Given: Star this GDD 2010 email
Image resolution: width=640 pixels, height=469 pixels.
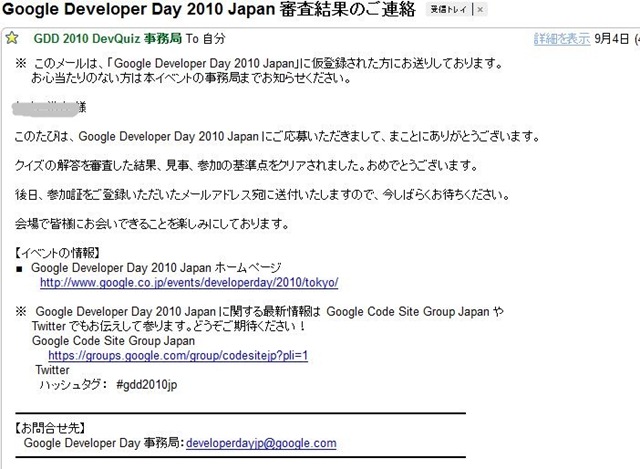Looking at the screenshot, I should pos(11,40).
